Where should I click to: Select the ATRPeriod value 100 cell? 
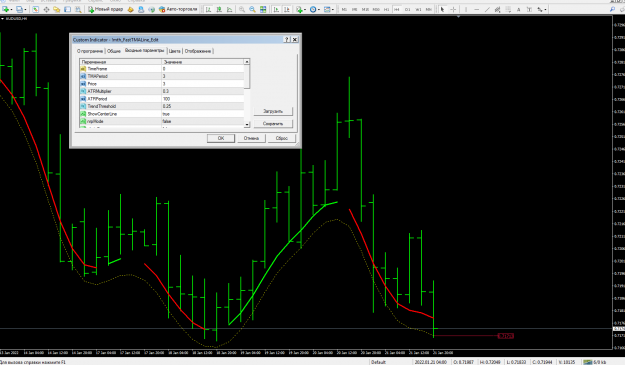coord(202,99)
